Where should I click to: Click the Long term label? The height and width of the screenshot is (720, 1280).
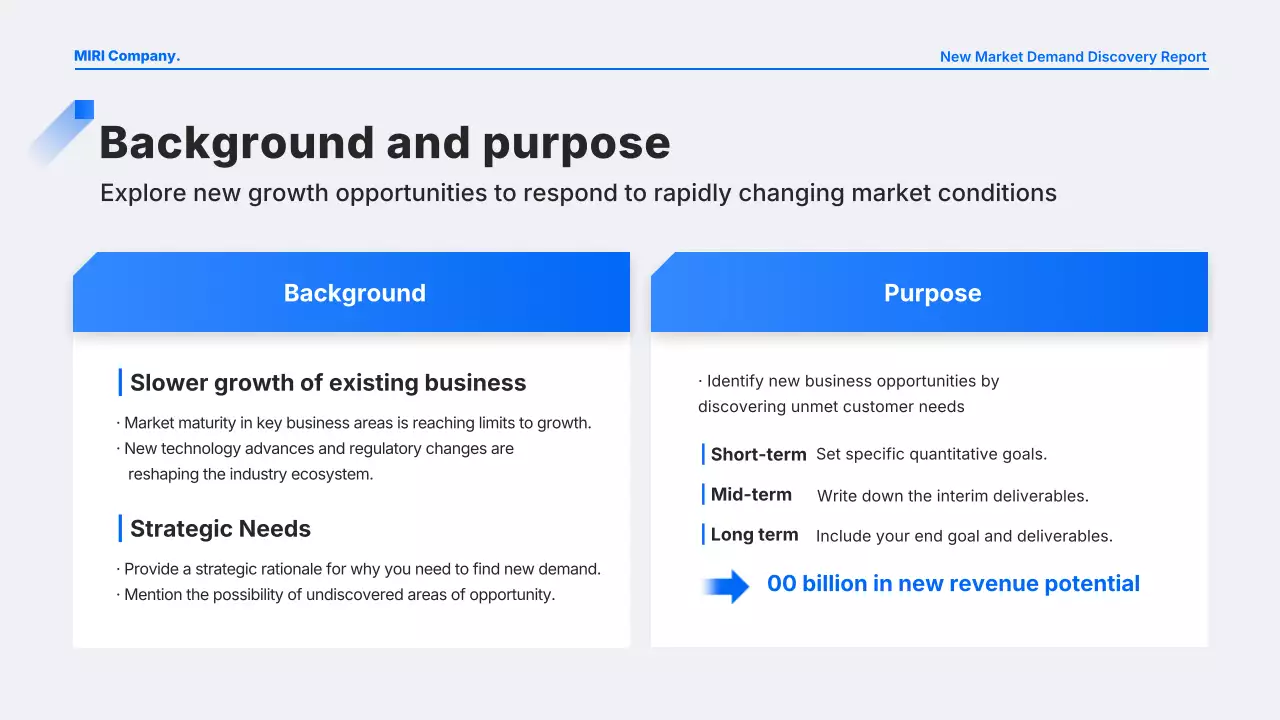(754, 535)
